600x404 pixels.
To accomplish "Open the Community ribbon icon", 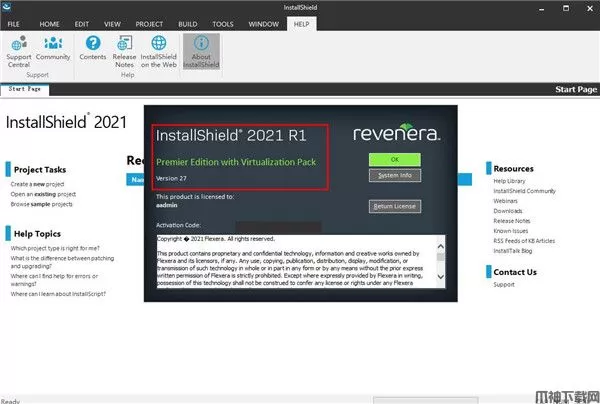I will [x=53, y=48].
